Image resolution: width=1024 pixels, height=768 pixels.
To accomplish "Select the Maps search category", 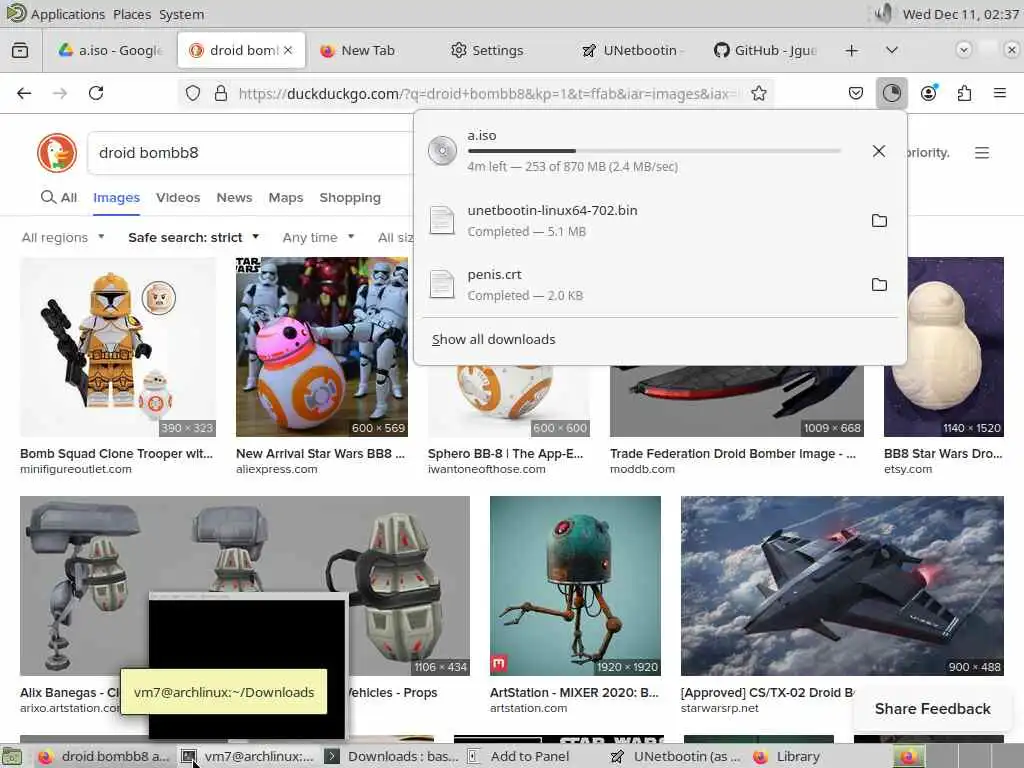I will point(285,197).
